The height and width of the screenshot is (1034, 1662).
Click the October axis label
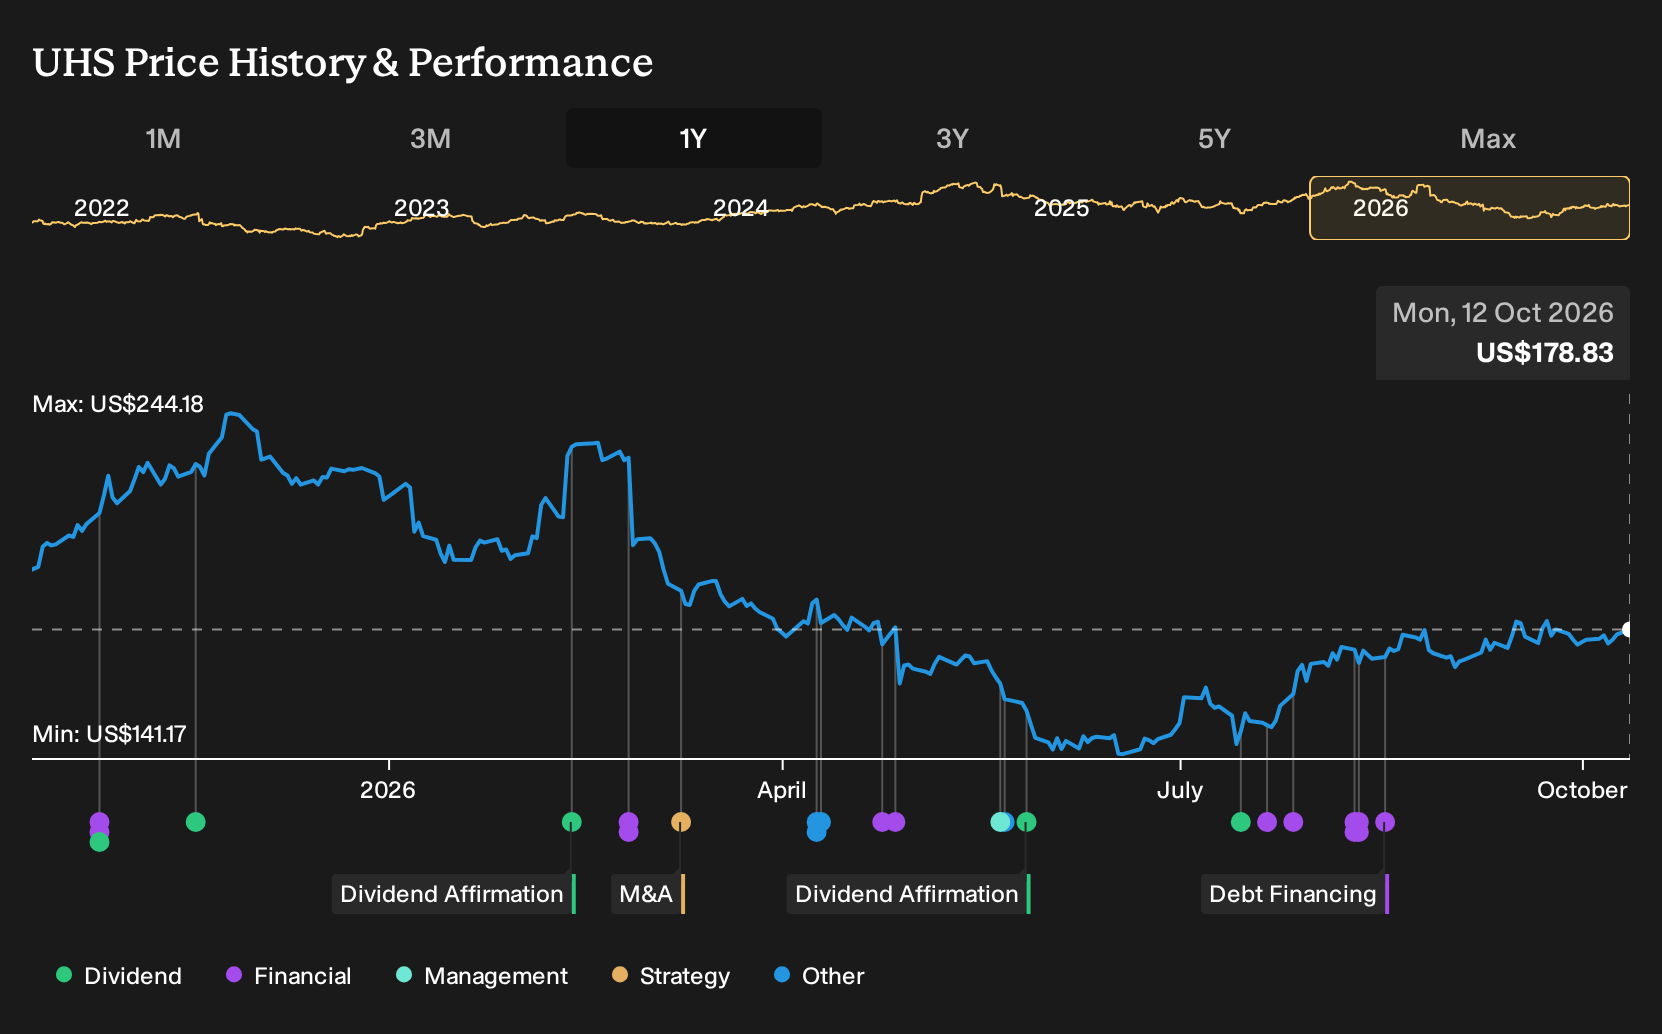pos(1582,790)
